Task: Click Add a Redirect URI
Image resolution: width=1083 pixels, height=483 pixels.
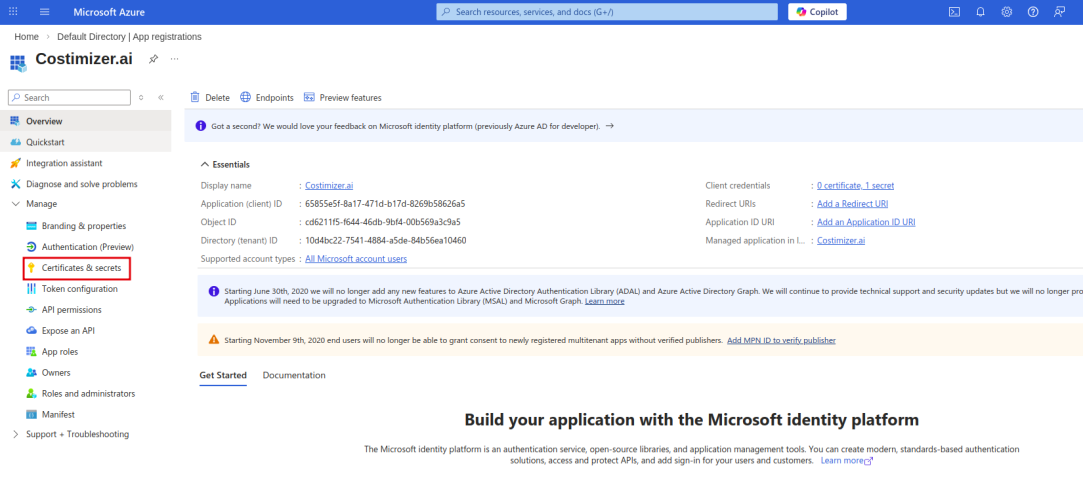Action: [852, 204]
